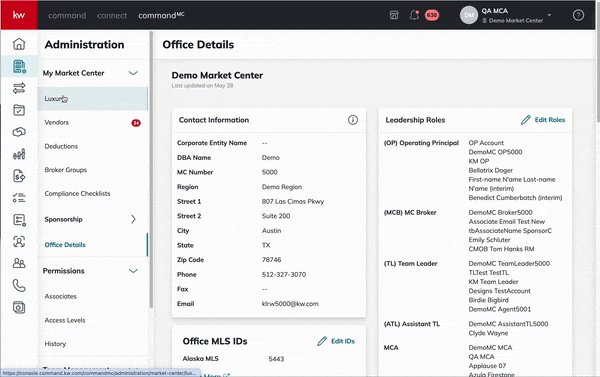Click the Contact Information info icon
Image resolution: width=600 pixels, height=377 pixels.
click(352, 120)
